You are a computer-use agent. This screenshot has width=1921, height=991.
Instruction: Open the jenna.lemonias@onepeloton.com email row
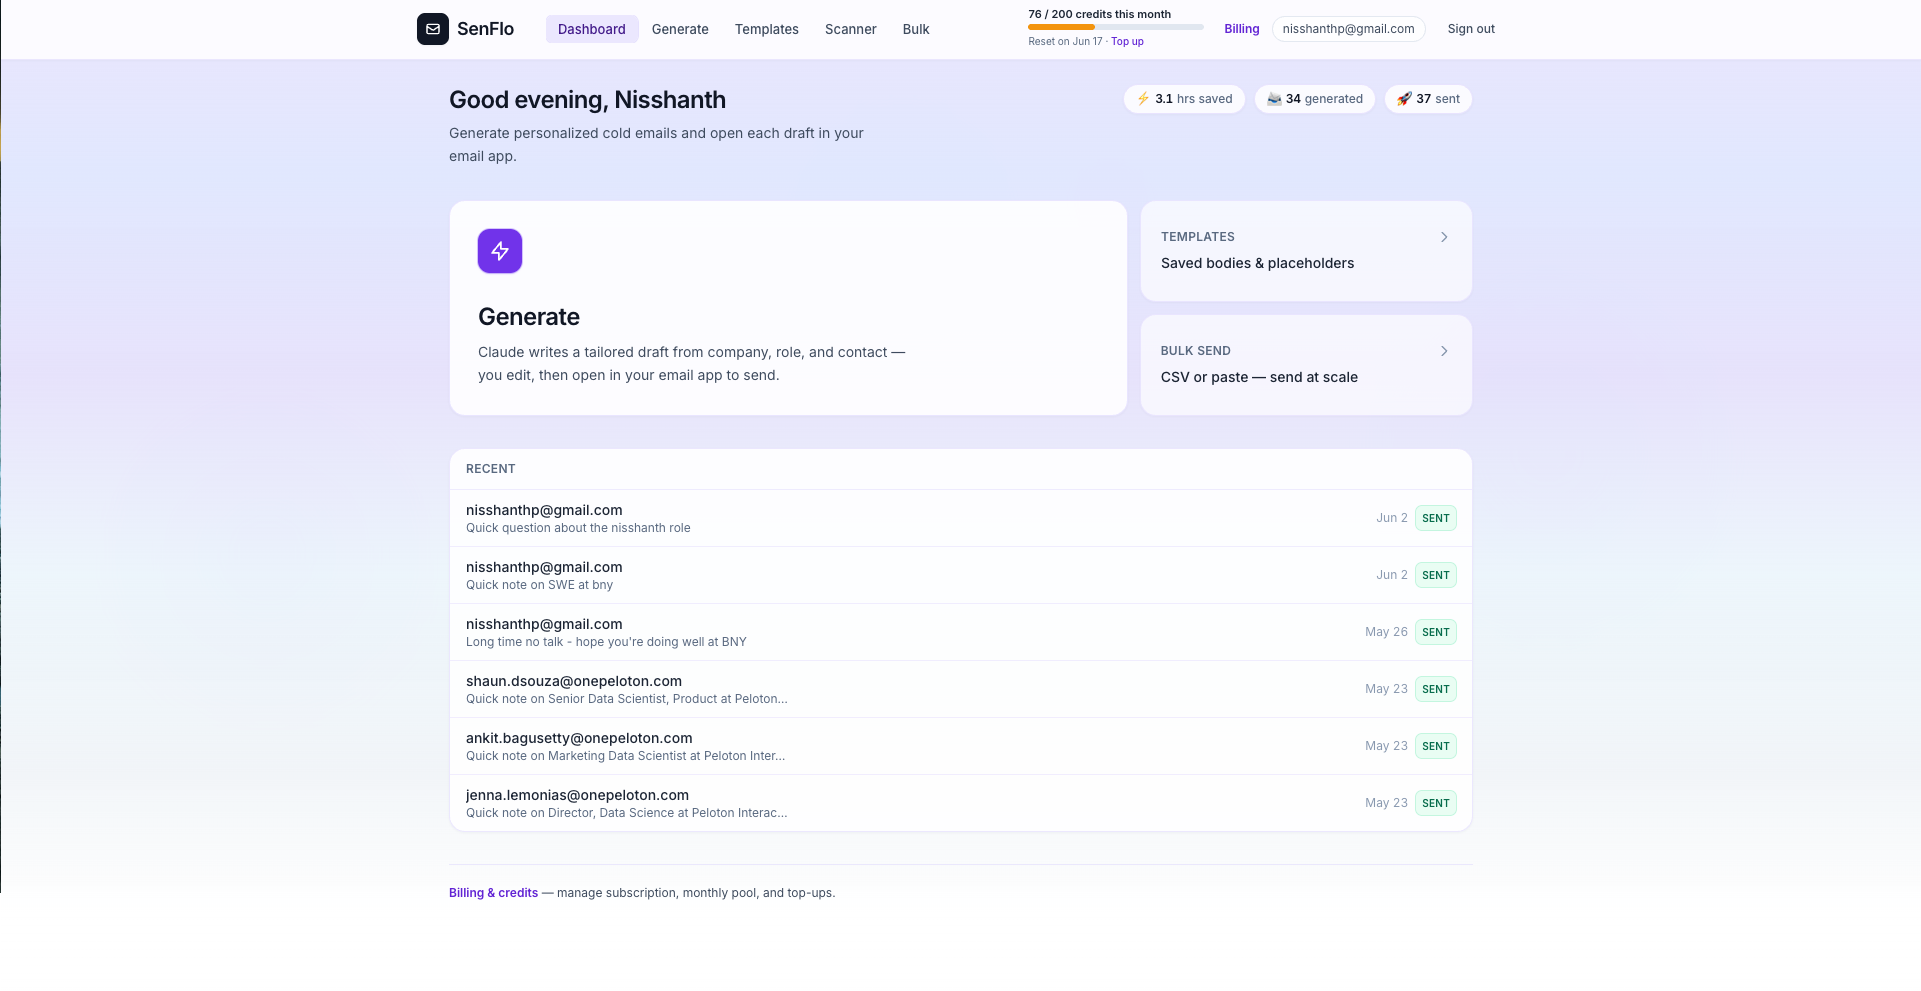pyautogui.click(x=961, y=803)
